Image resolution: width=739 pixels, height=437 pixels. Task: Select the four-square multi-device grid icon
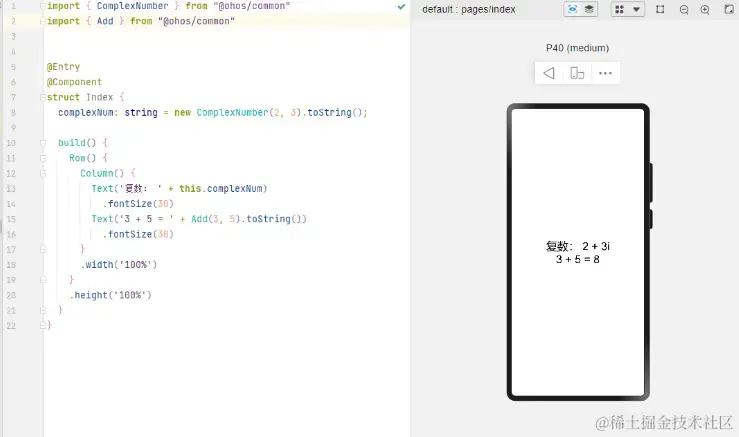619,9
